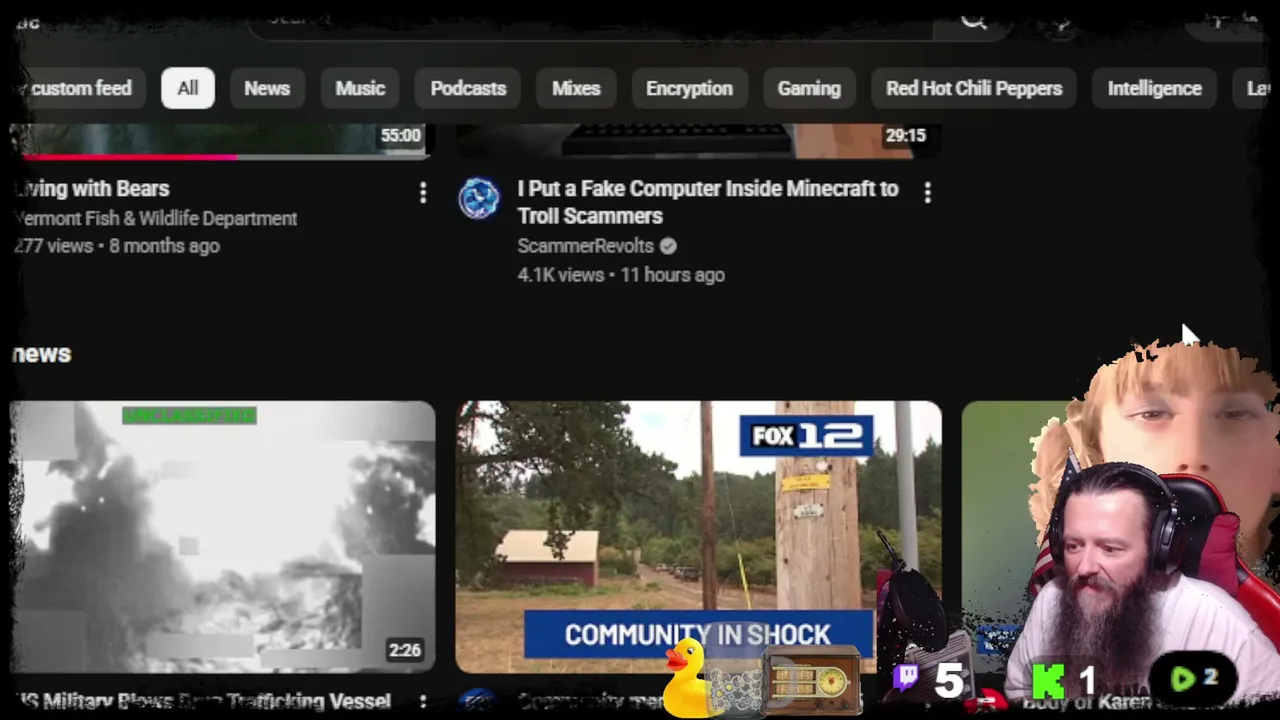The height and width of the screenshot is (720, 1280).
Task: Open the FOX 12 Community in Shock thumbnail
Action: click(x=698, y=536)
